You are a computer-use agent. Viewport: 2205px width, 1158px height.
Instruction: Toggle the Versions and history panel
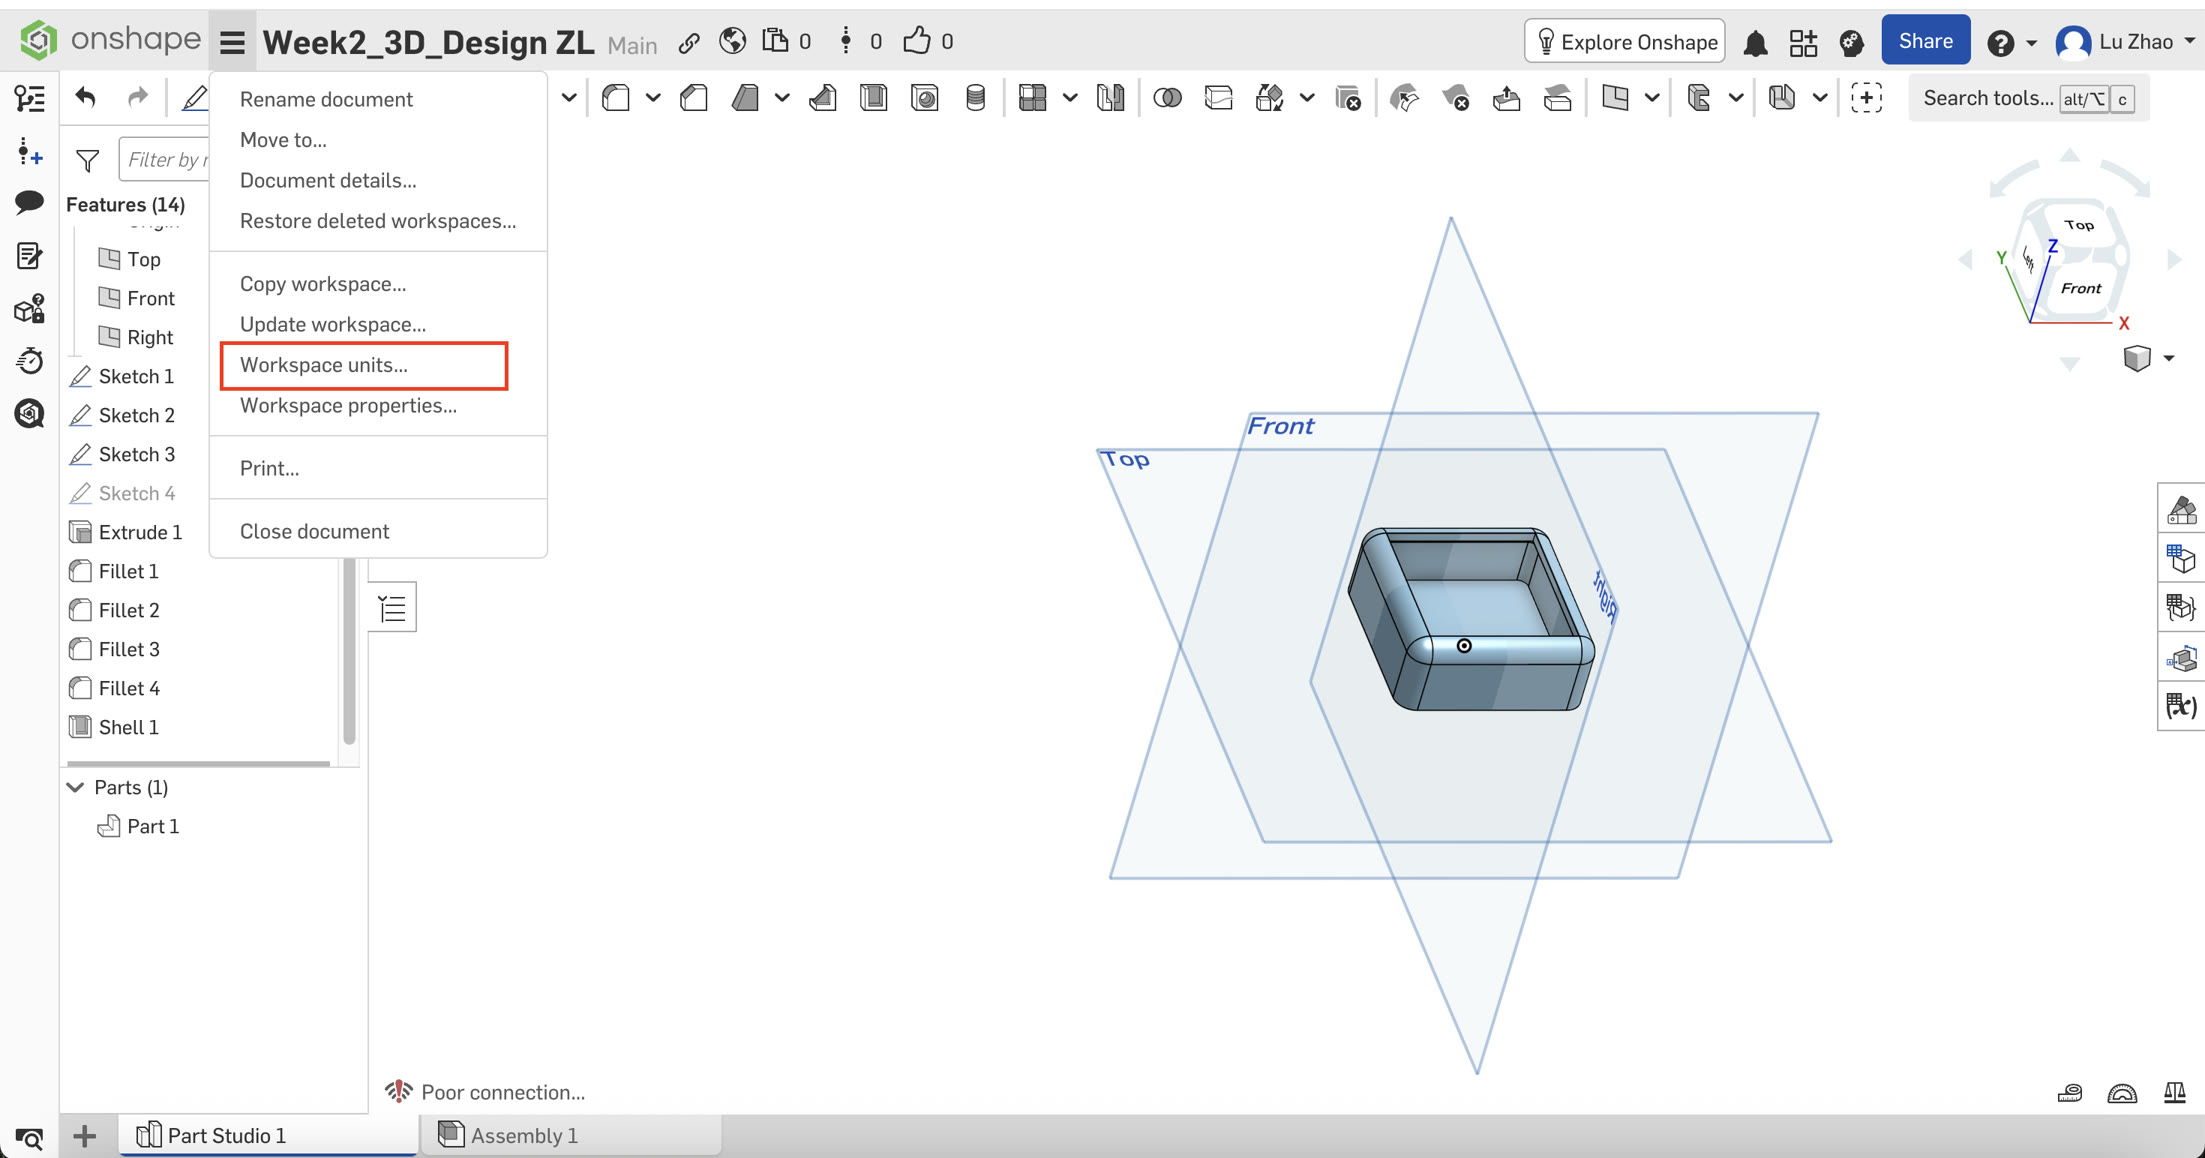click(x=29, y=361)
